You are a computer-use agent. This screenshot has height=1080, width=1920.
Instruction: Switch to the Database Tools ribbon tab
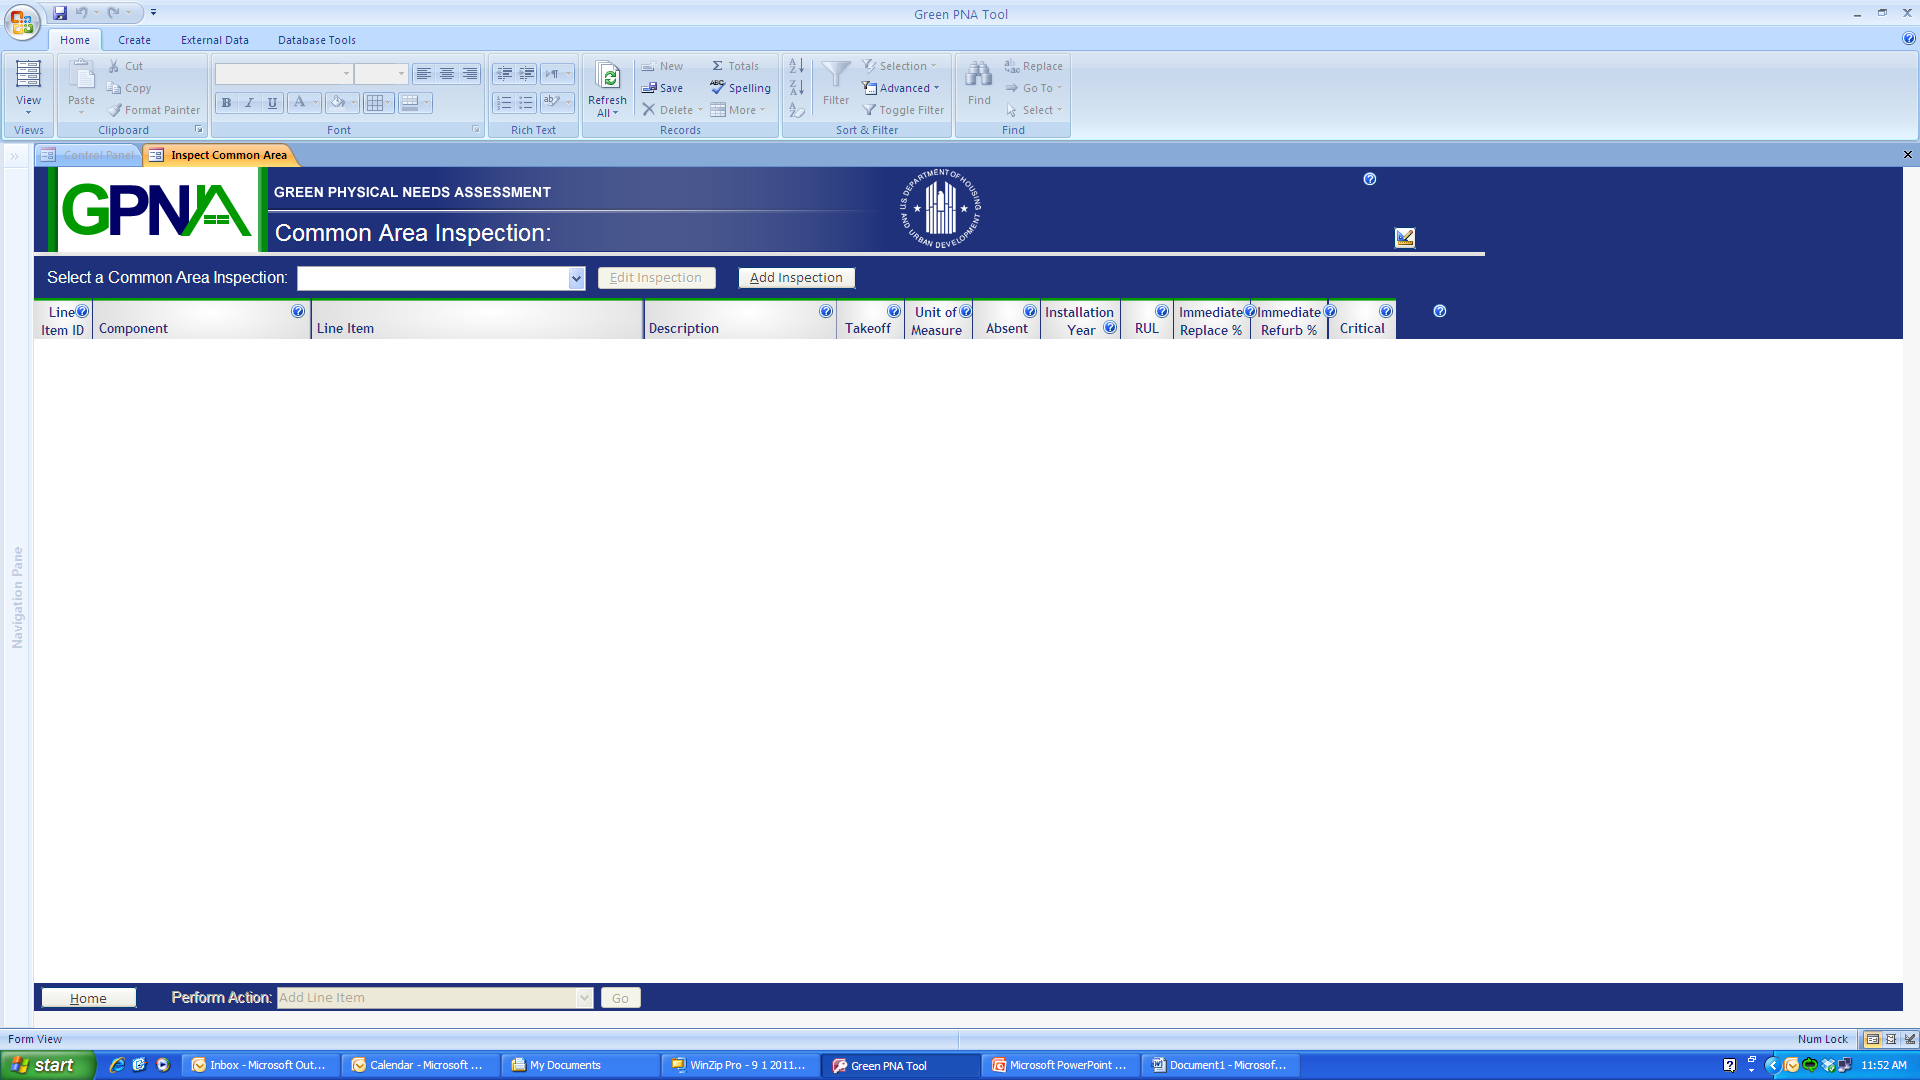[x=316, y=40]
